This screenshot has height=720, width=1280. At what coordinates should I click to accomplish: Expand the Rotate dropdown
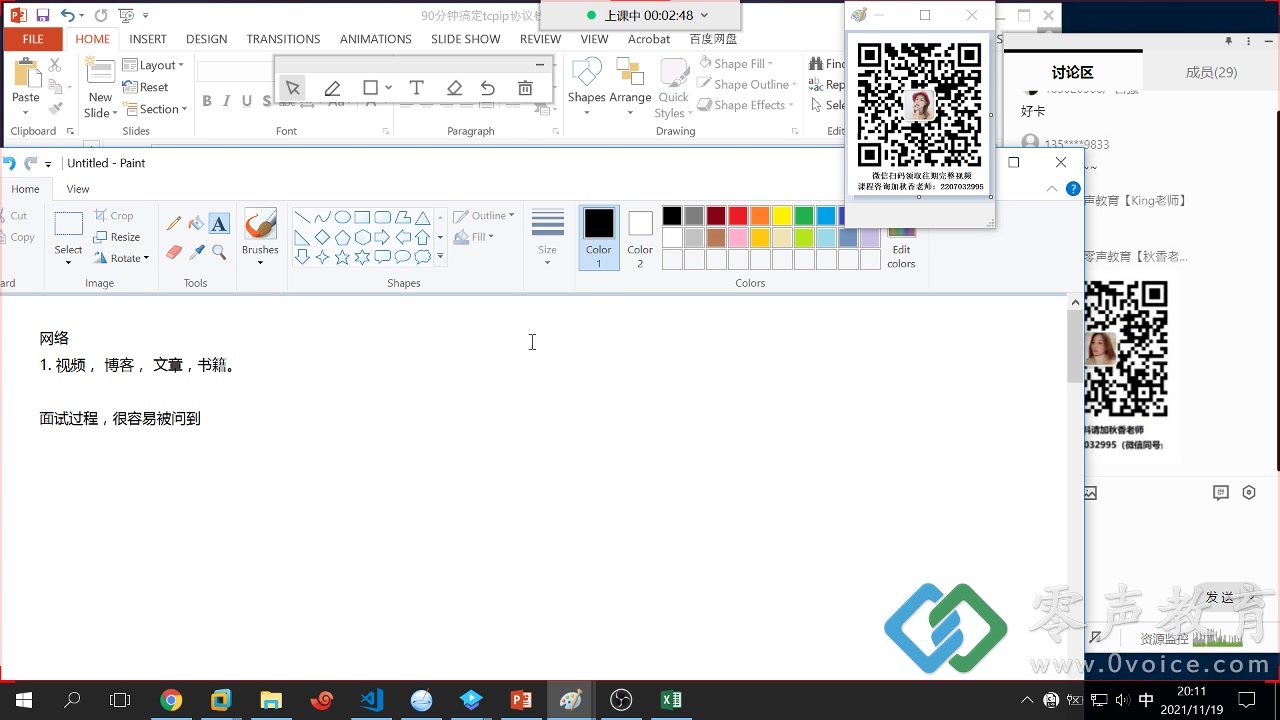pyautogui.click(x=122, y=258)
